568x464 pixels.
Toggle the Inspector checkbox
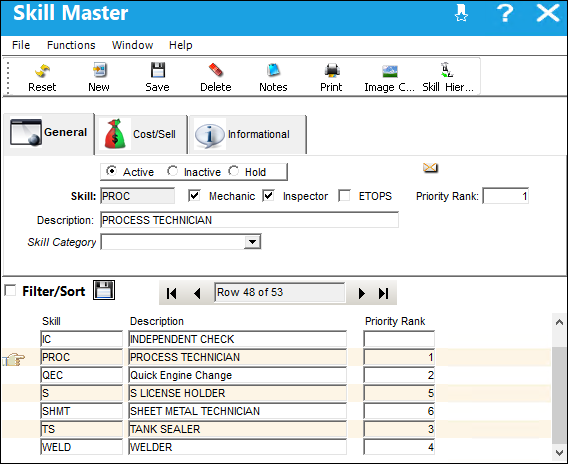pos(268,196)
